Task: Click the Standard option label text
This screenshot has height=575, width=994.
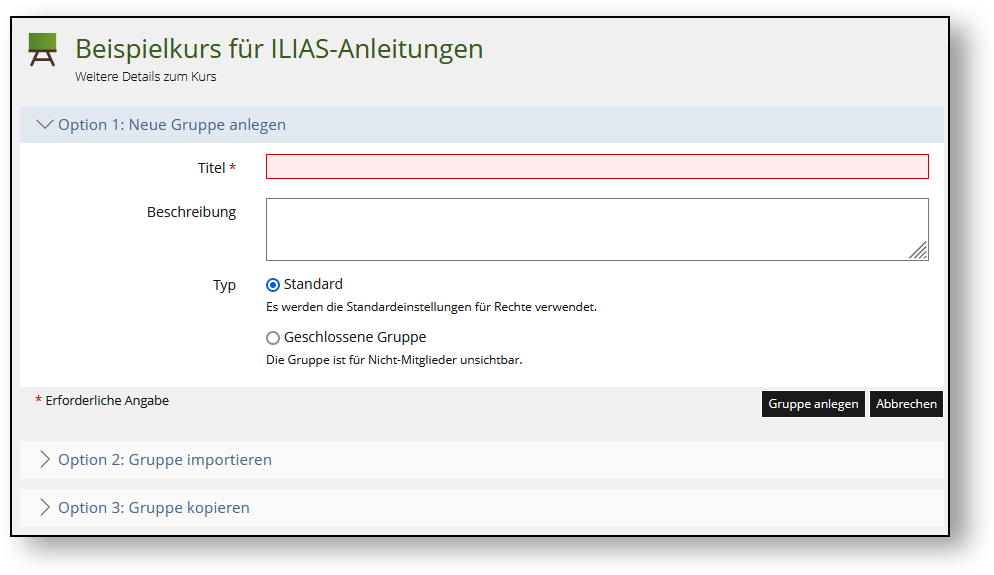Action: click(313, 284)
